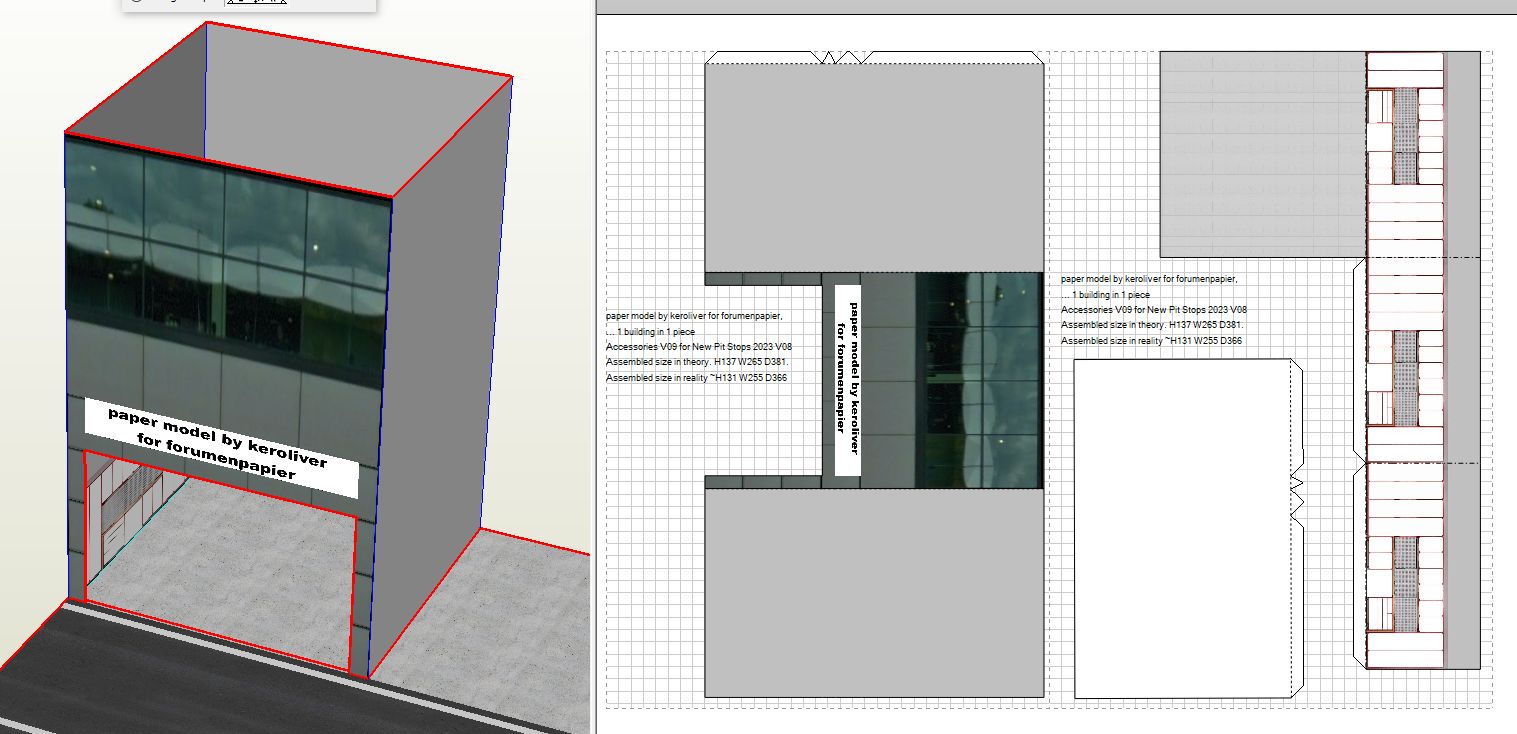
Task: Select the lower gray panel of left pattern
Action: click(x=874, y=592)
